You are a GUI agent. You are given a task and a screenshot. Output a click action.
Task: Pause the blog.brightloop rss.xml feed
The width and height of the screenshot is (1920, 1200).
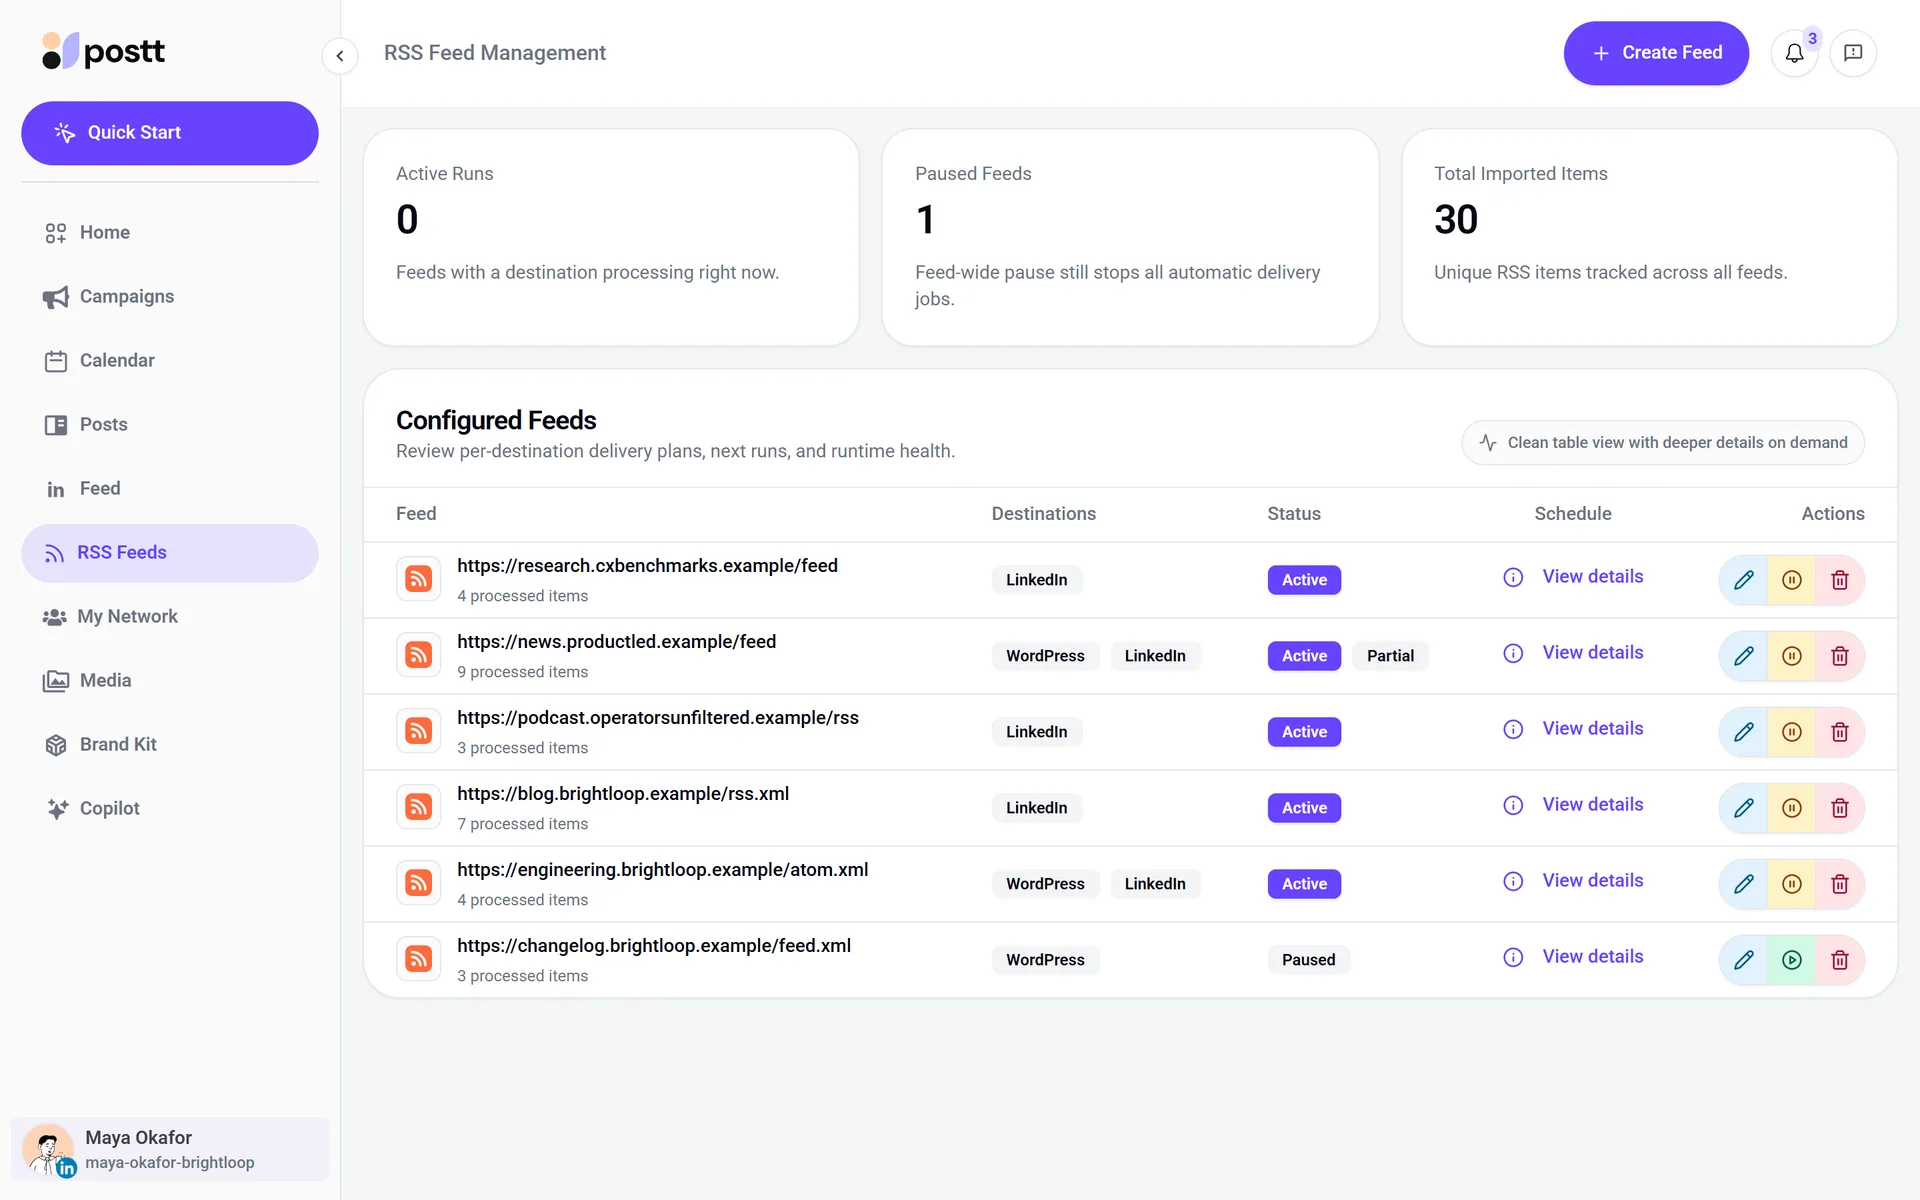[x=1791, y=808]
